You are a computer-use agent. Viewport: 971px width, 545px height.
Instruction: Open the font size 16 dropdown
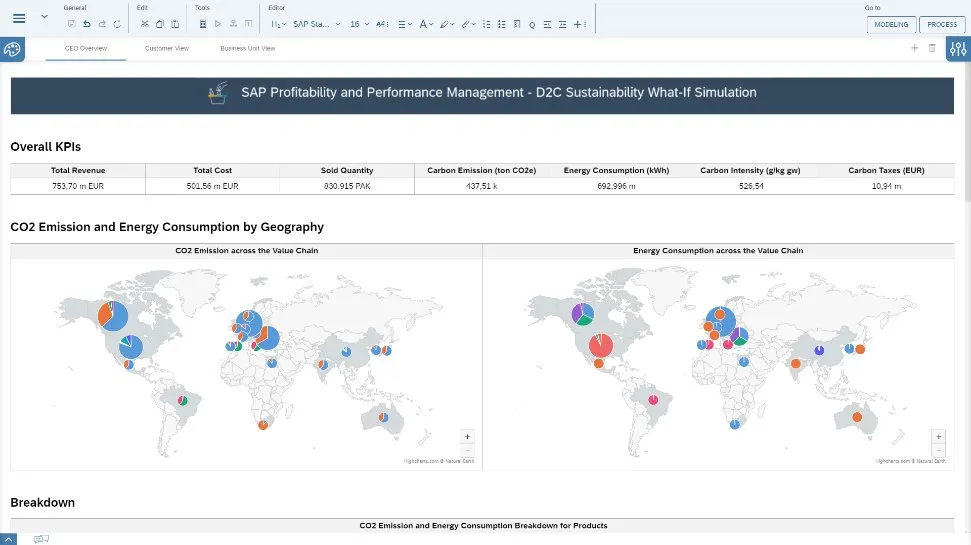point(360,23)
